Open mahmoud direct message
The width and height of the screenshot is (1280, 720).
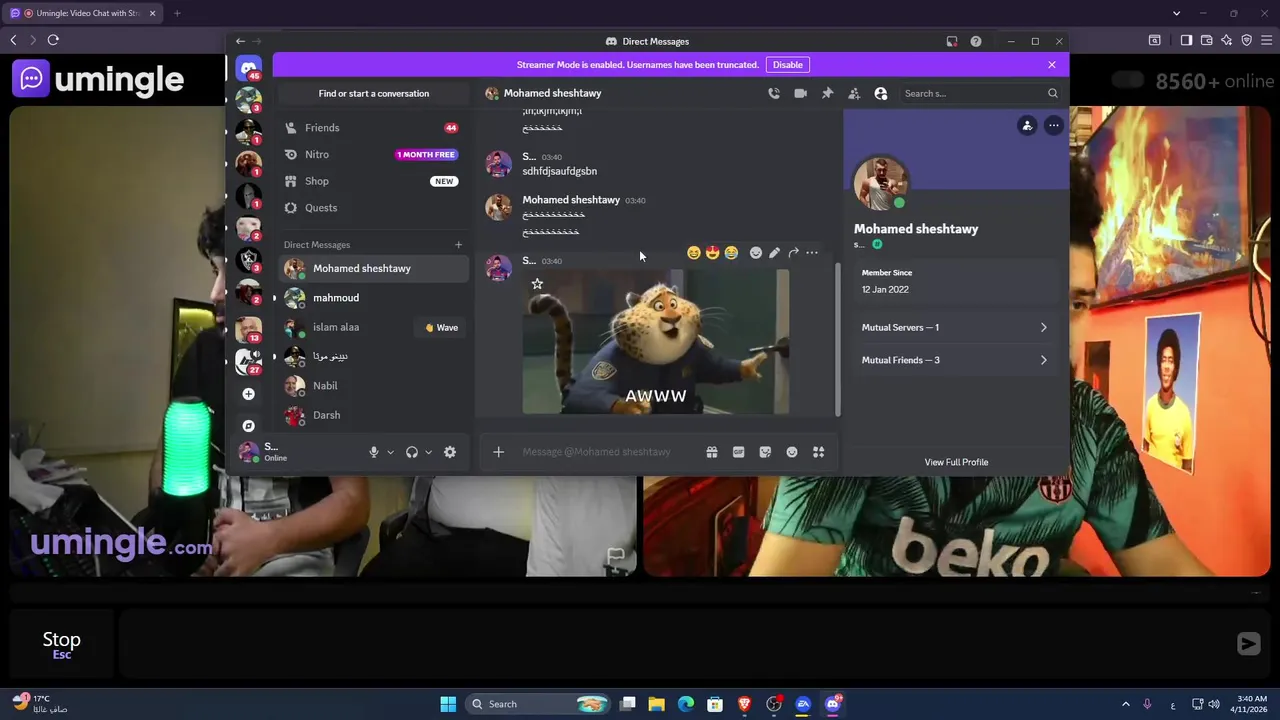click(372, 298)
